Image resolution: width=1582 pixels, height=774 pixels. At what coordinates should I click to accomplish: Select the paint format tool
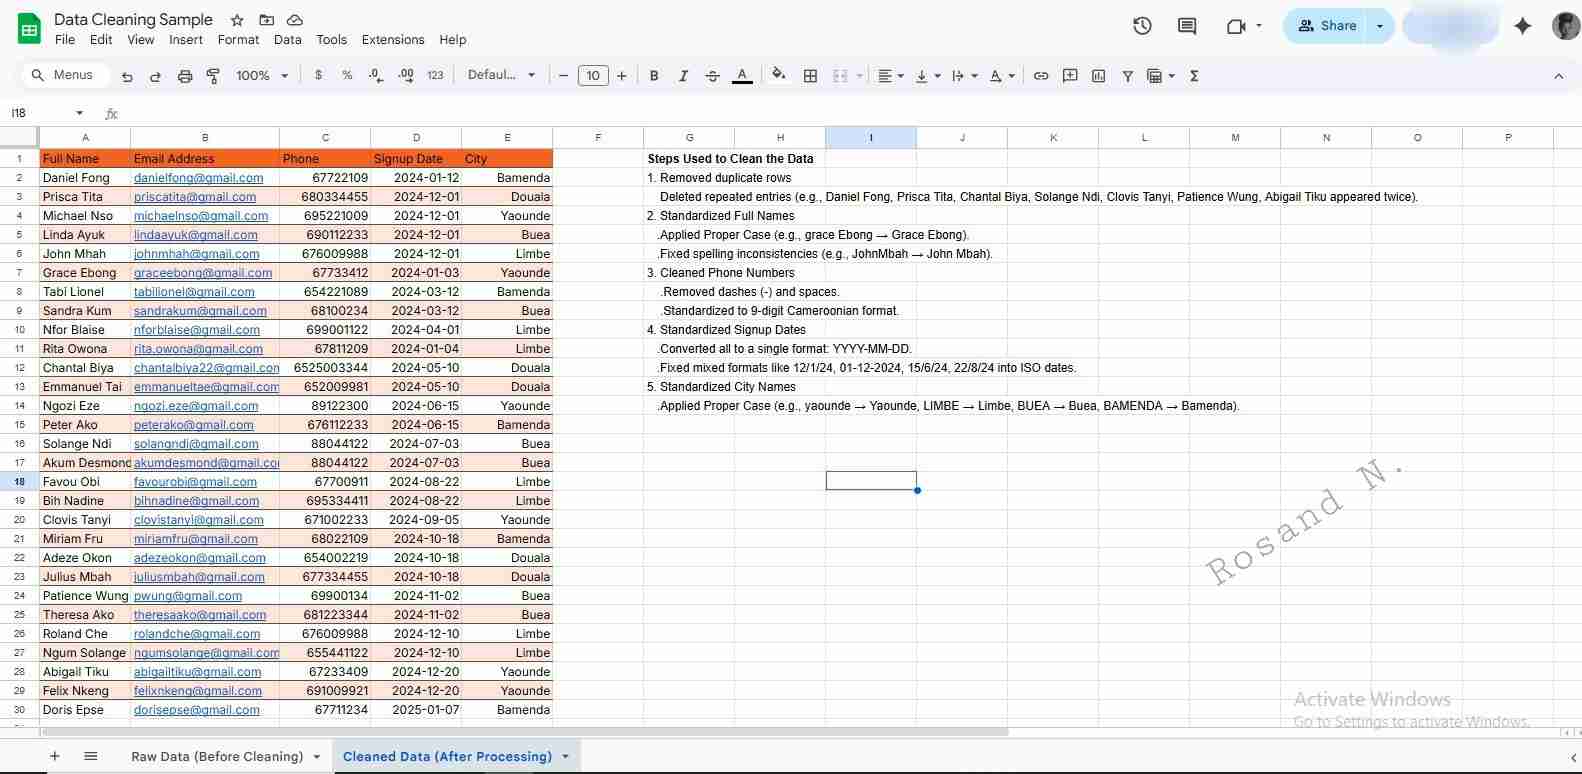pos(213,76)
